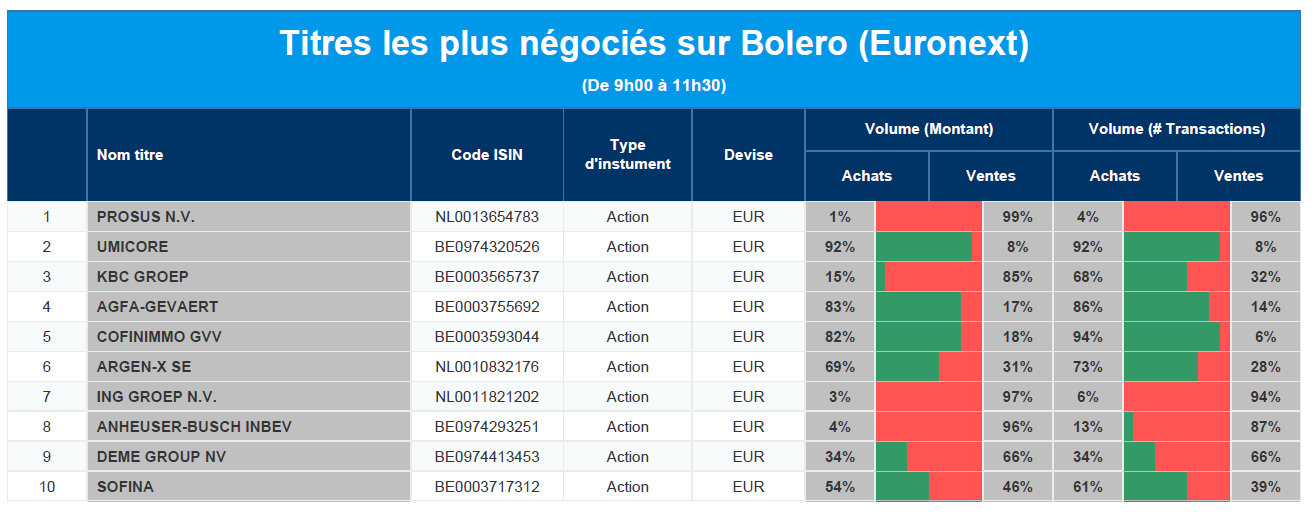Click "Achats" header under Volume (Montant)

(x=867, y=176)
